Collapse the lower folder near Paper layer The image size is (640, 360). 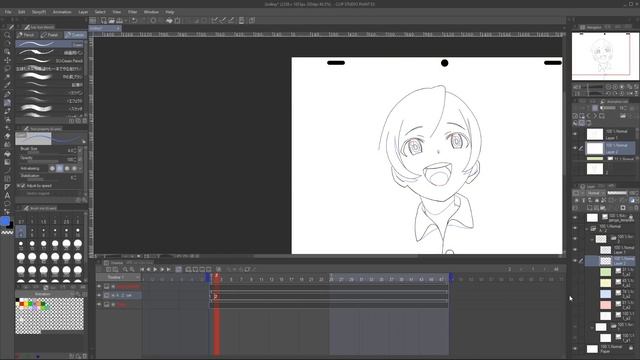592,327
